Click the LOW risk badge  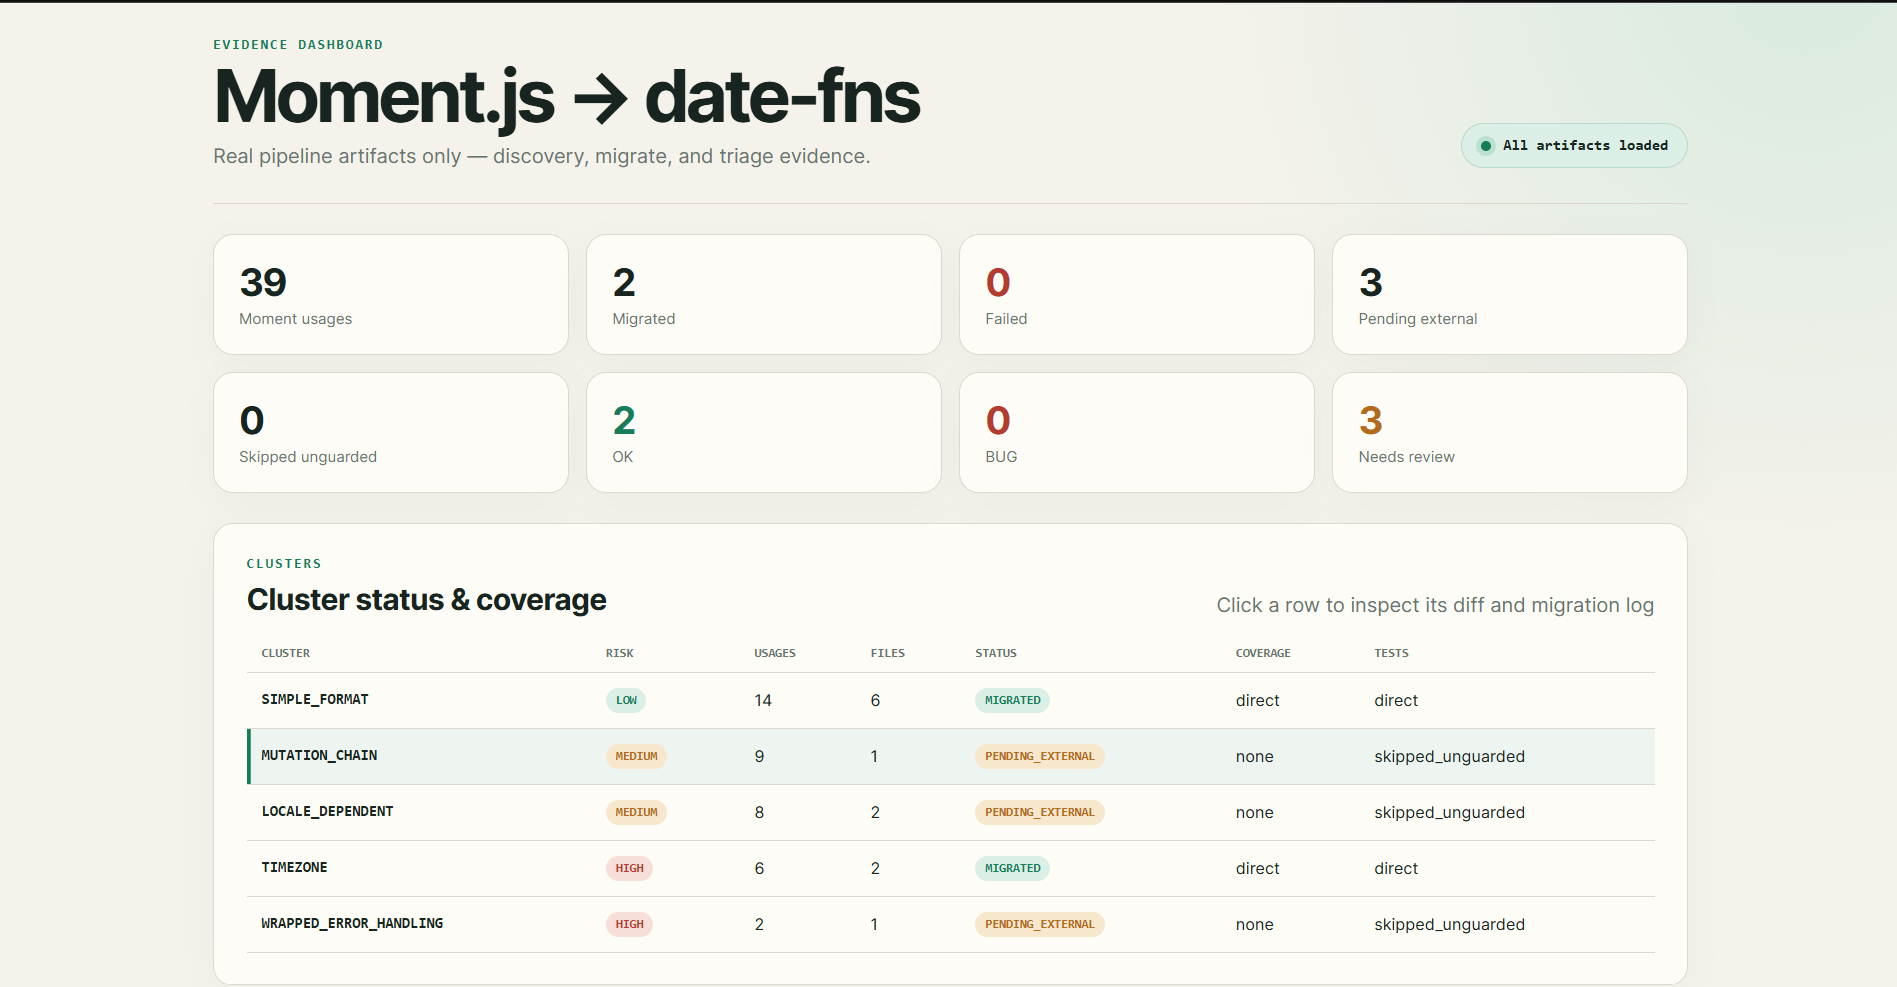pyautogui.click(x=626, y=700)
